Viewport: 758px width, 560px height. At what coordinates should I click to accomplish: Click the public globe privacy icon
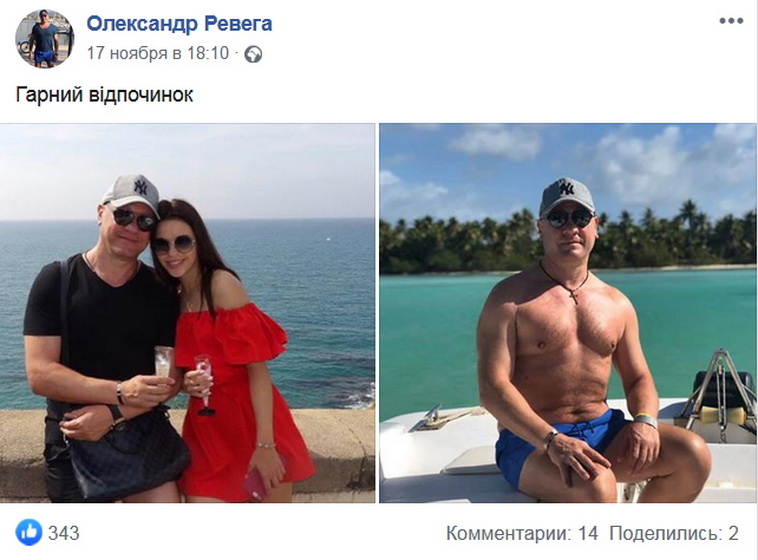click(253, 54)
